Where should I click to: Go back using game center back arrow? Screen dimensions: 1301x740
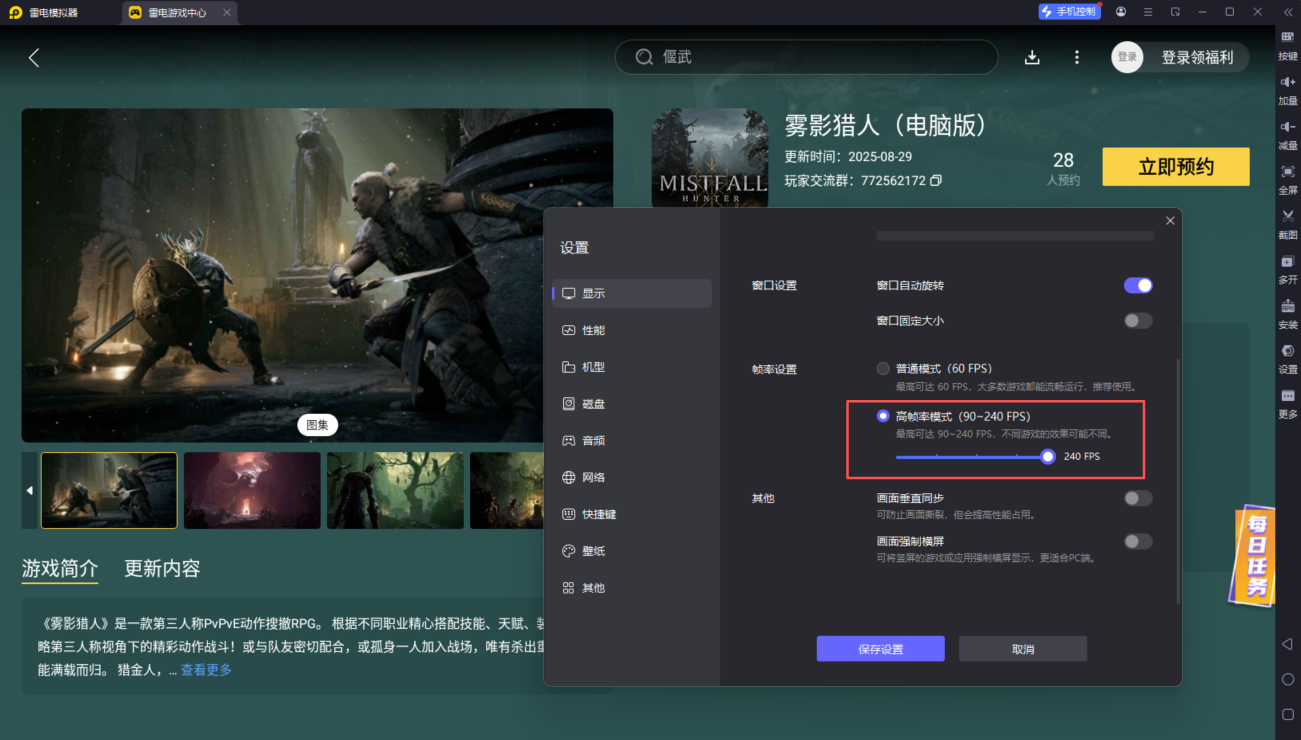[x=34, y=57]
